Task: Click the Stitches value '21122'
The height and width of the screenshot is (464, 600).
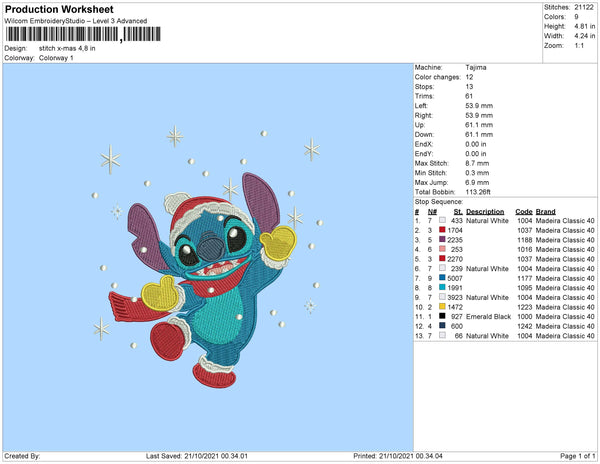Action: (584, 7)
